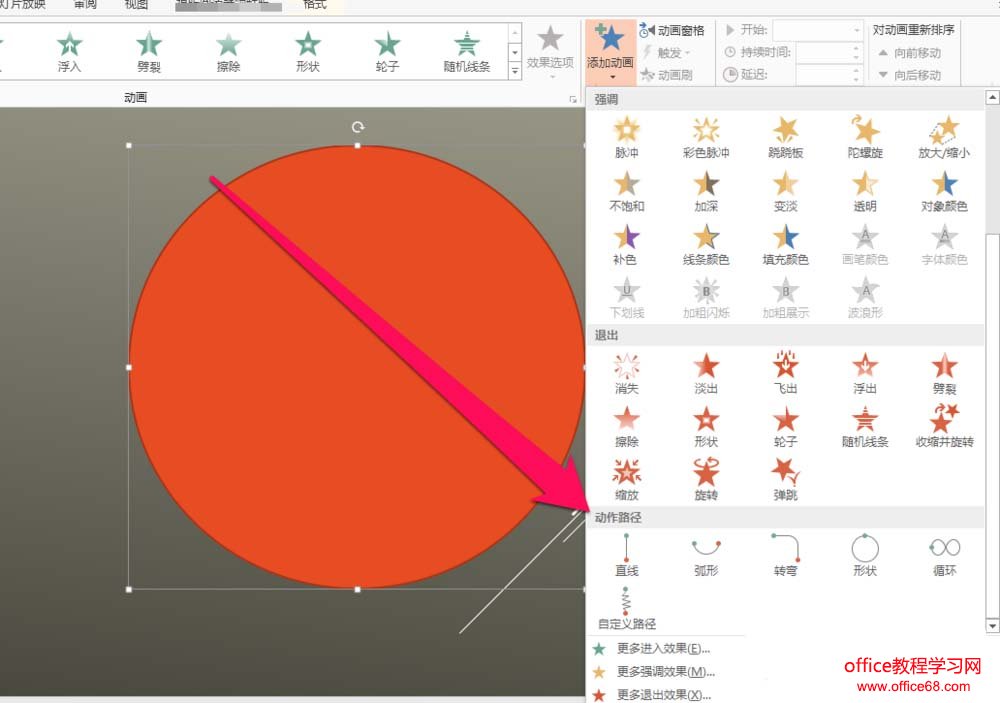1000x703 pixels.
Task: Apply the red 擦除 exit effect
Action: click(x=626, y=427)
